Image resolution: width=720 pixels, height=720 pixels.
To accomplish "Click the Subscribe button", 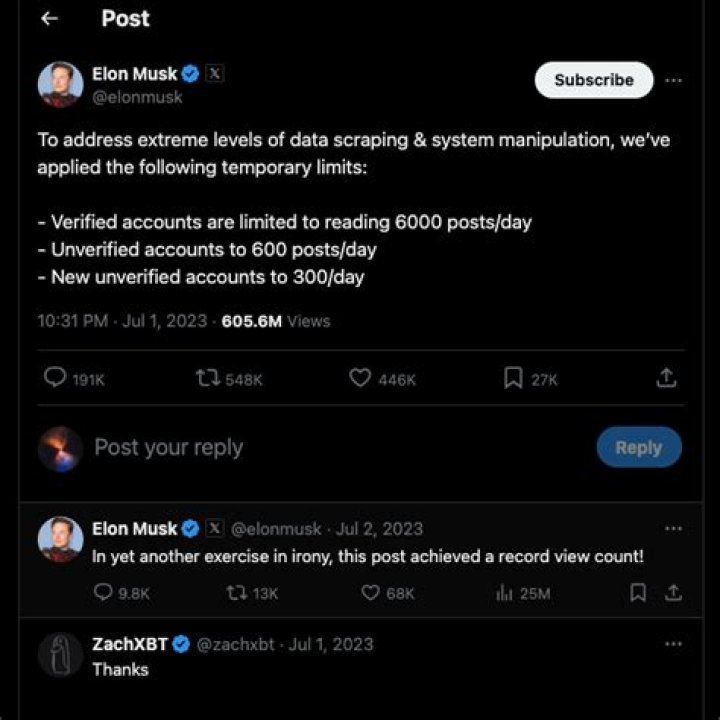I will (x=594, y=80).
